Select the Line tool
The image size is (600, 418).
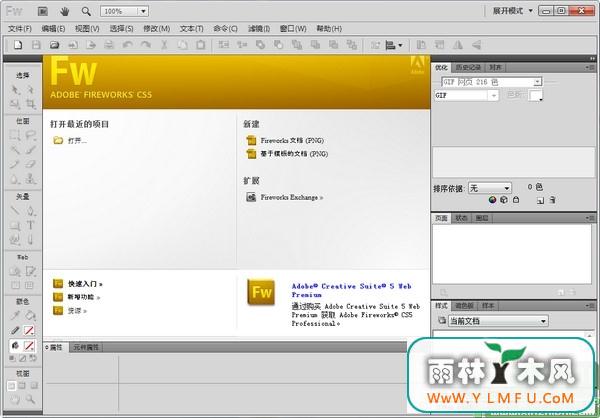pos(15,211)
